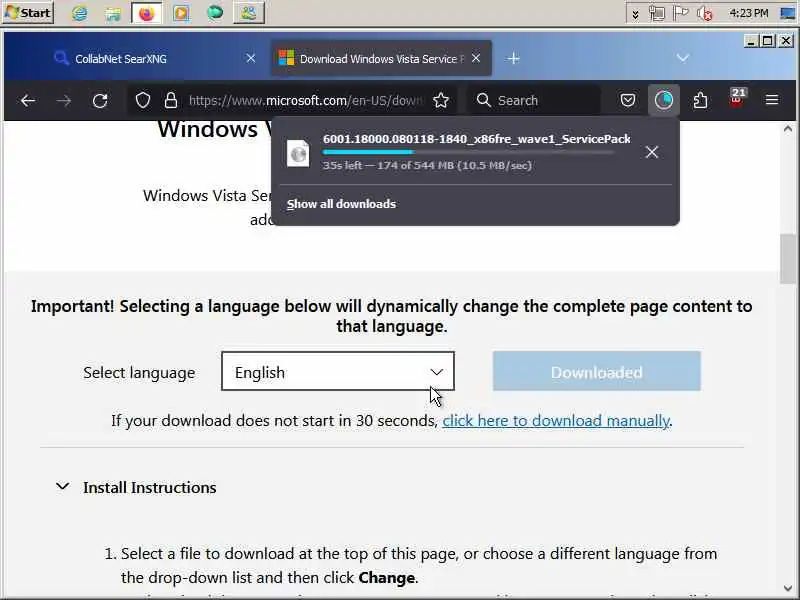Open the Windows Start menu
Screen dimensions: 800x600
tap(28, 12)
